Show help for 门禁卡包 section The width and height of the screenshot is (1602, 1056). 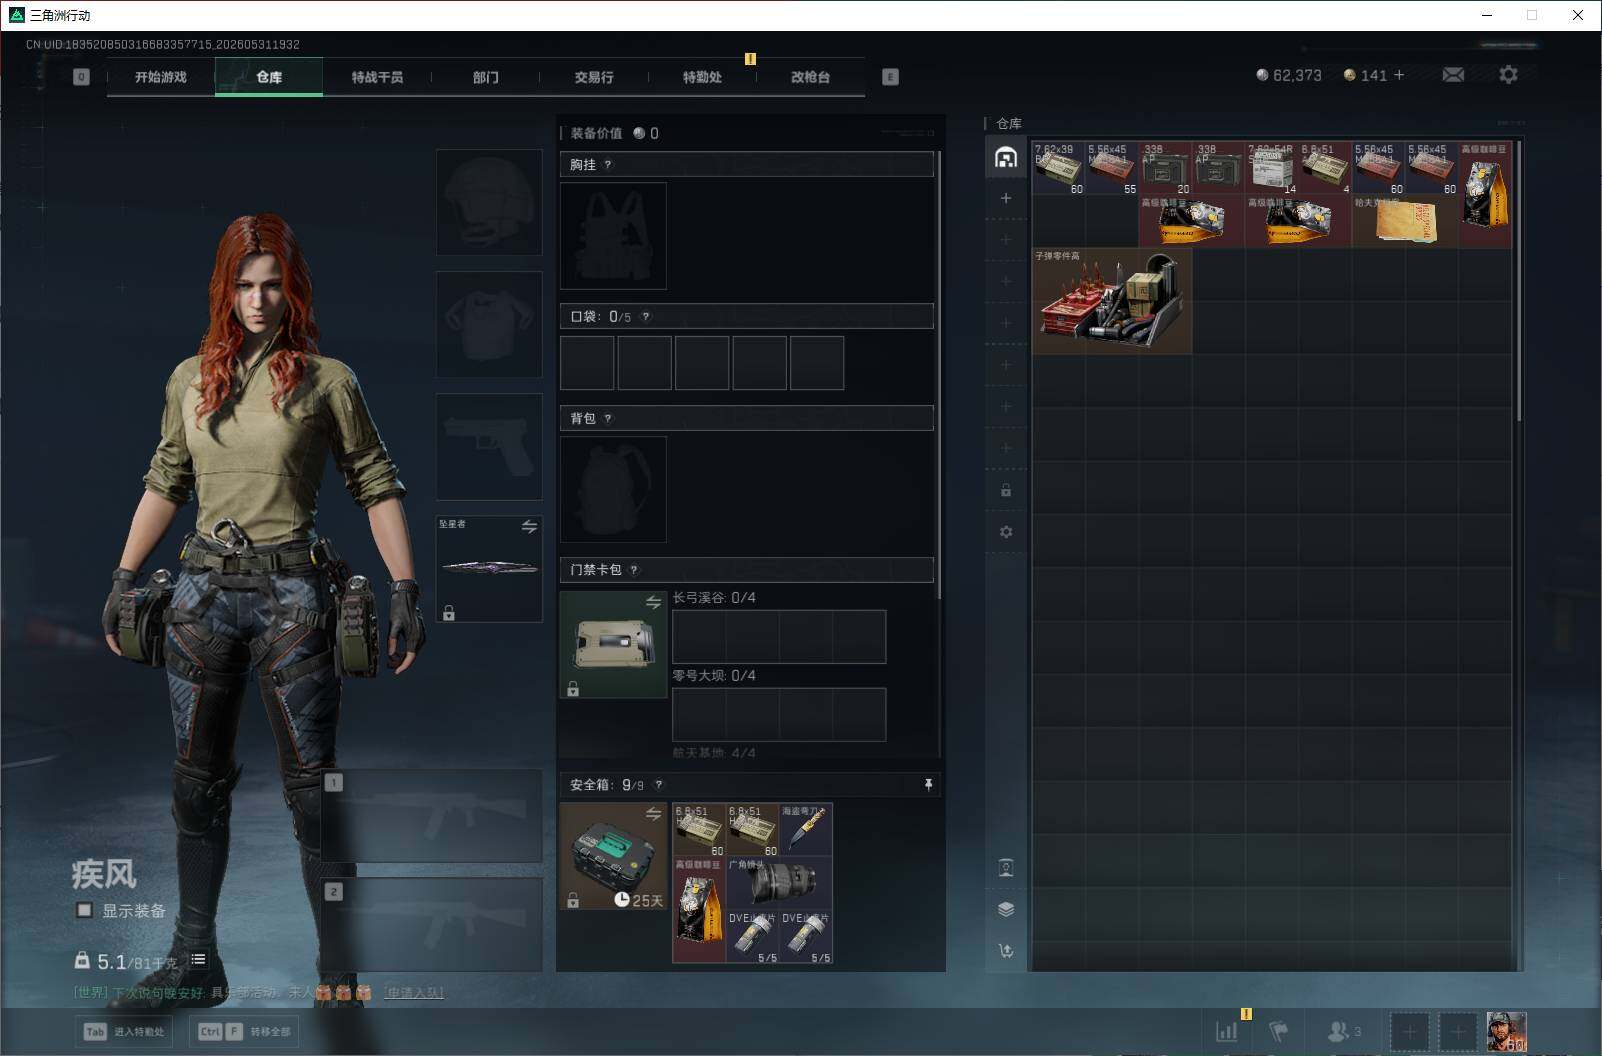tap(634, 570)
